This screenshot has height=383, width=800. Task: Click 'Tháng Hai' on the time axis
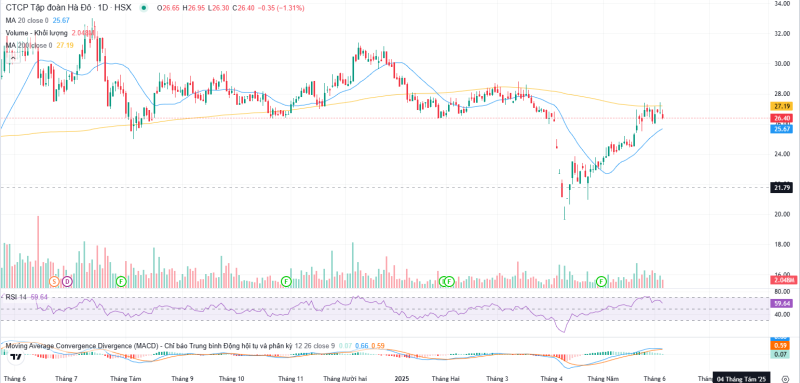click(x=447, y=379)
